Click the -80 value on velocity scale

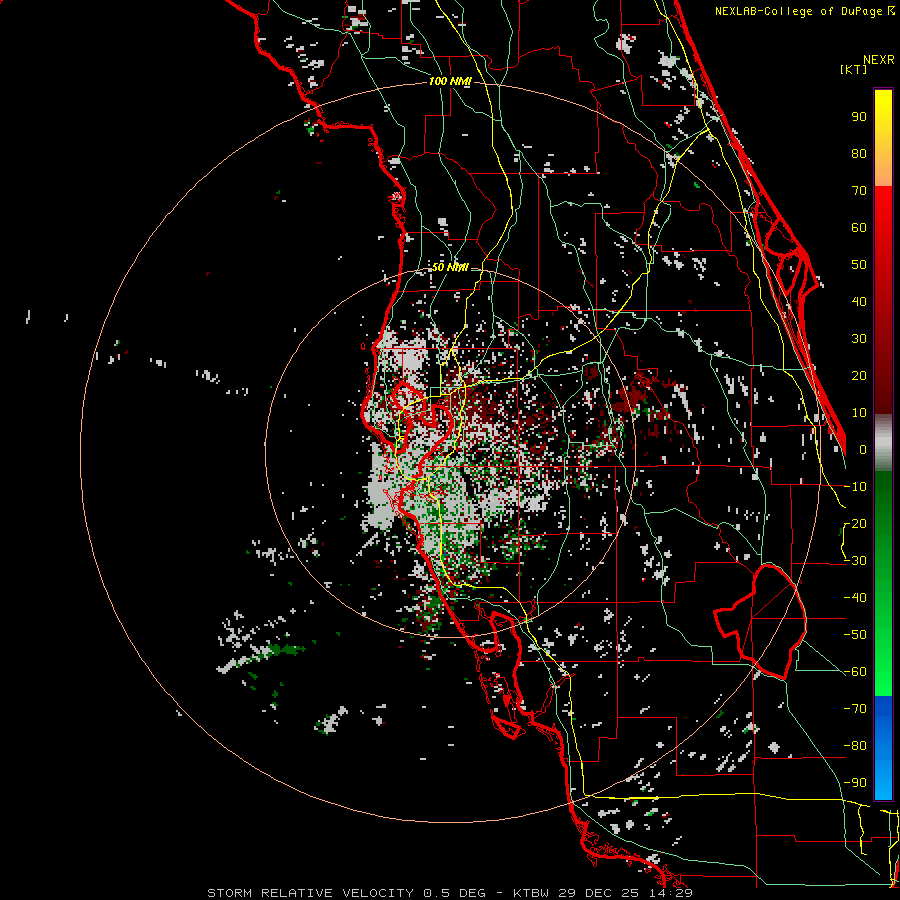[x=855, y=746]
